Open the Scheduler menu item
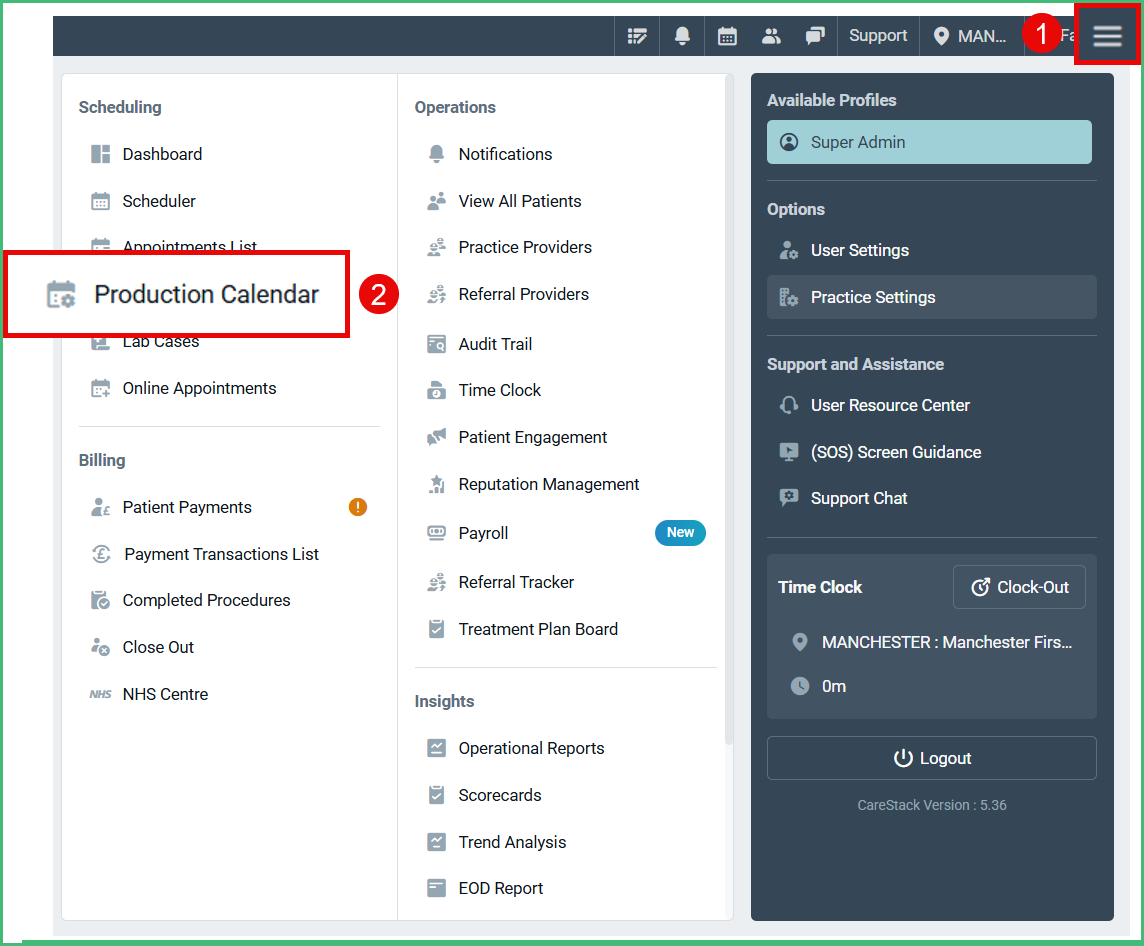Viewport: 1144px width, 946px height. 159,201
